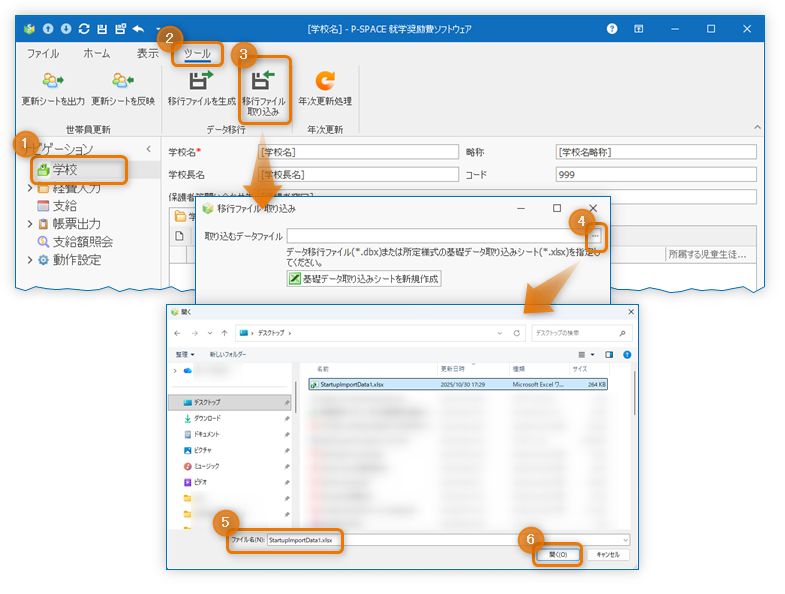Click the blue help icon in title bar

coord(612,29)
